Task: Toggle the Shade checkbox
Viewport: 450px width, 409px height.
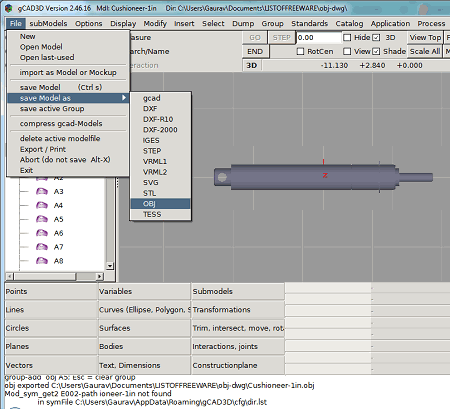Action: (x=376, y=51)
